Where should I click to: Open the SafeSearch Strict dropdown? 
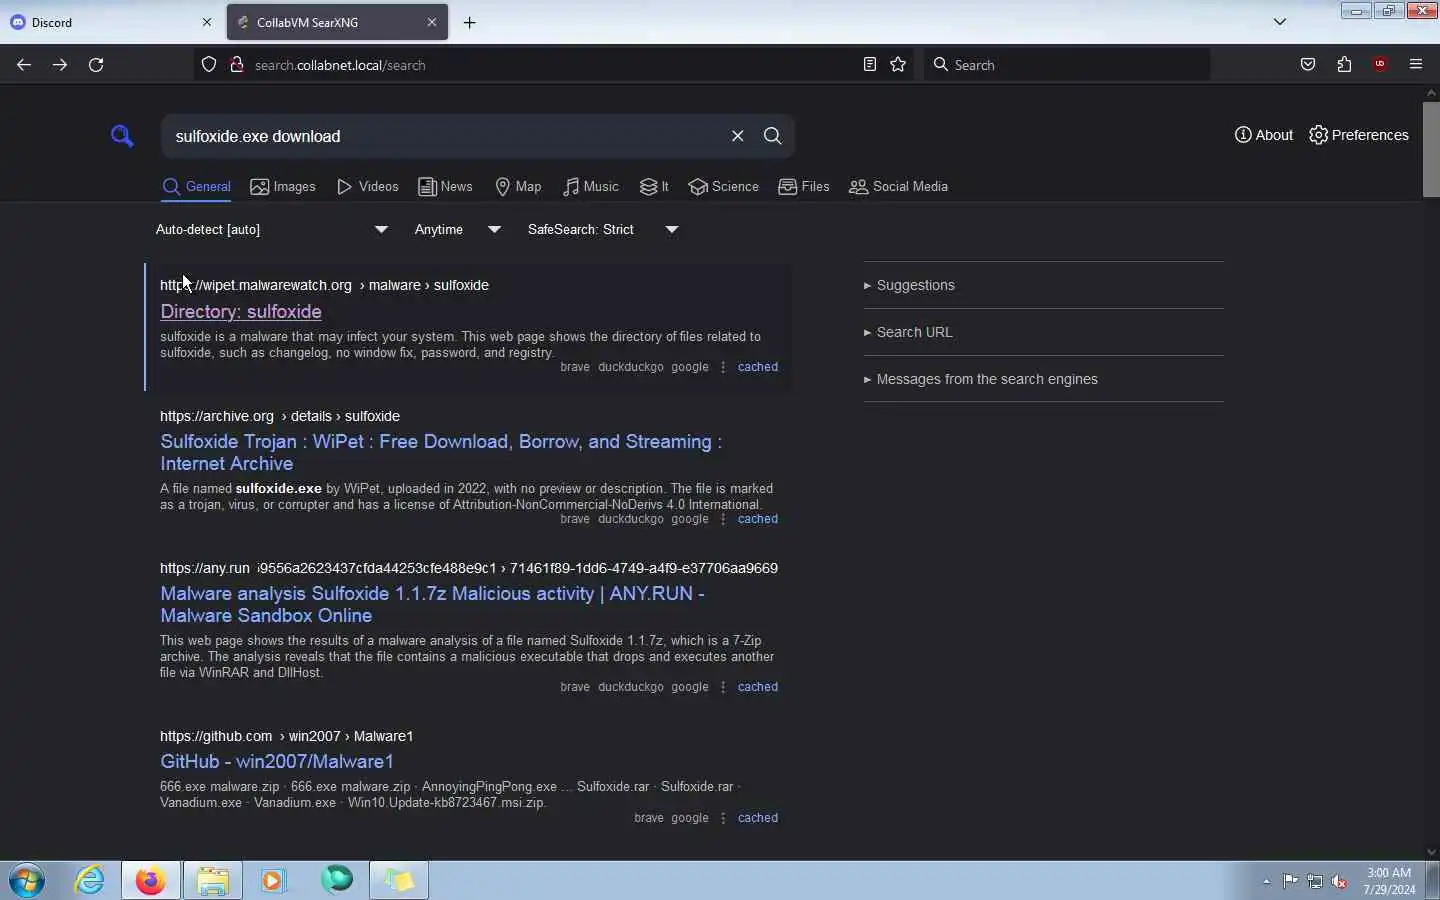pos(603,230)
